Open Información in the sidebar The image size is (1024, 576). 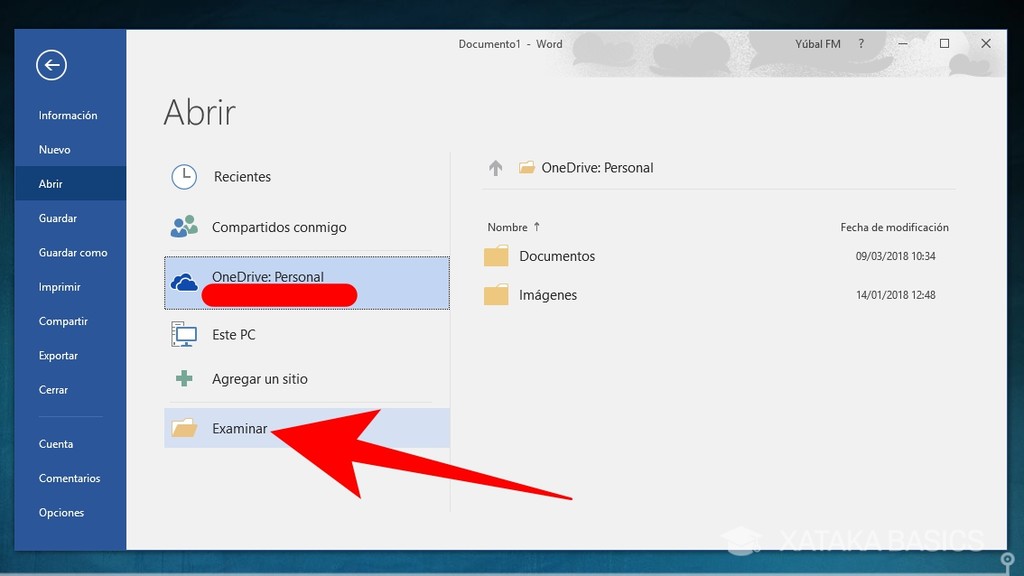click(68, 116)
